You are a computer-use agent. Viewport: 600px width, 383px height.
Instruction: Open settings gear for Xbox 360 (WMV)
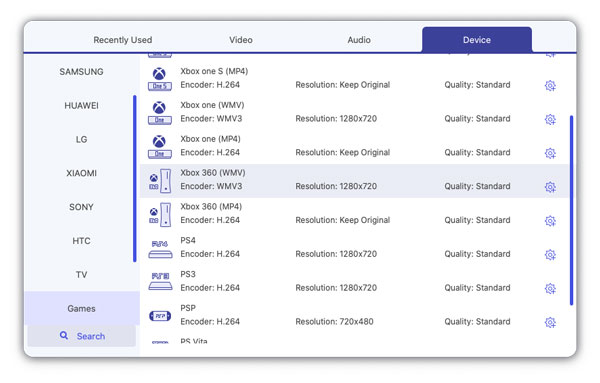(550, 187)
